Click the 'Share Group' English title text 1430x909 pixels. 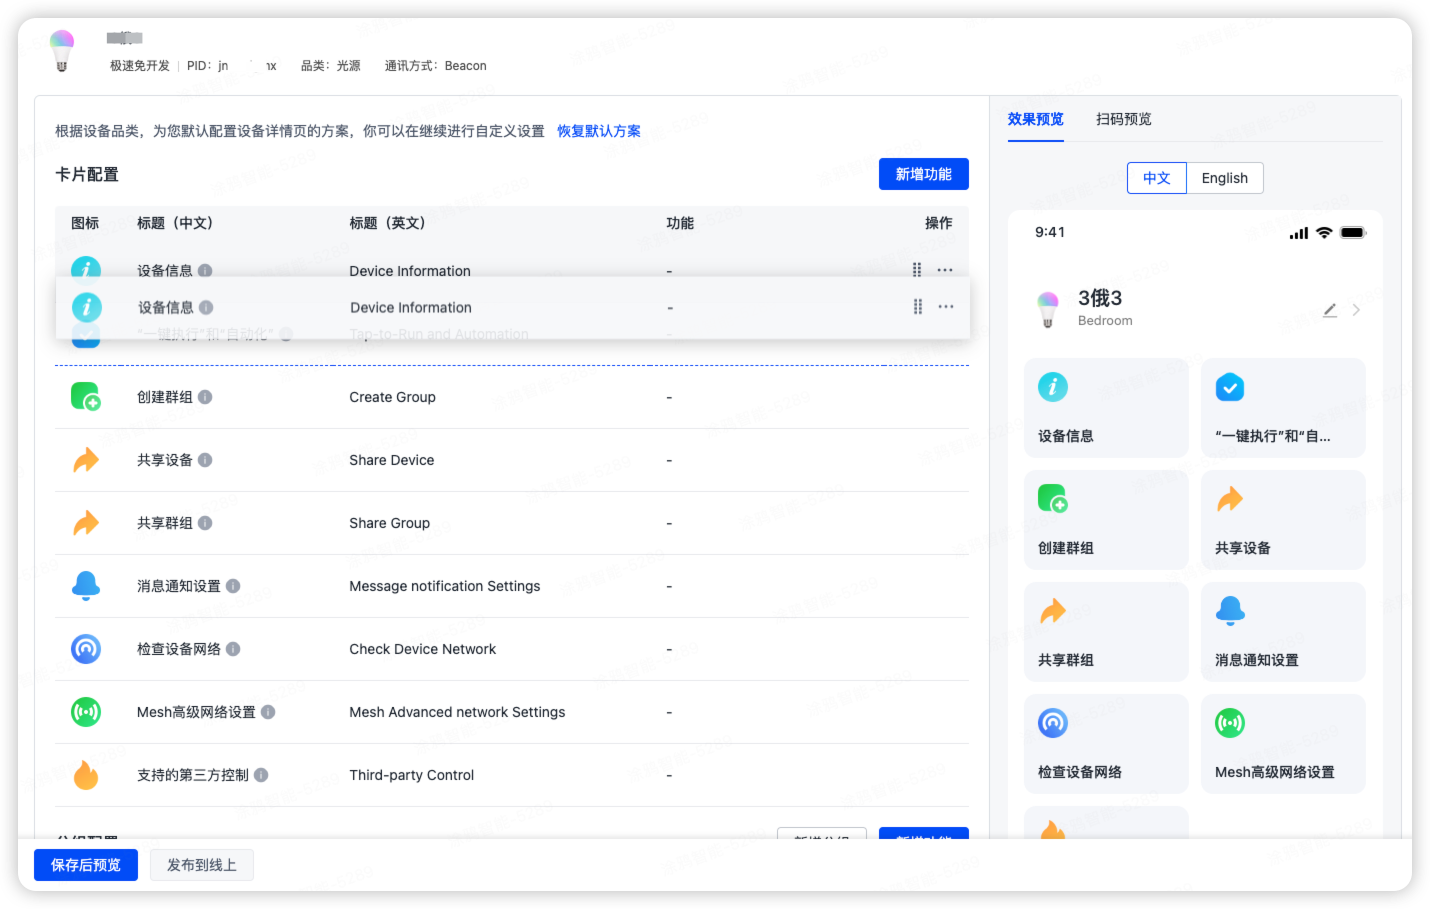click(x=389, y=523)
